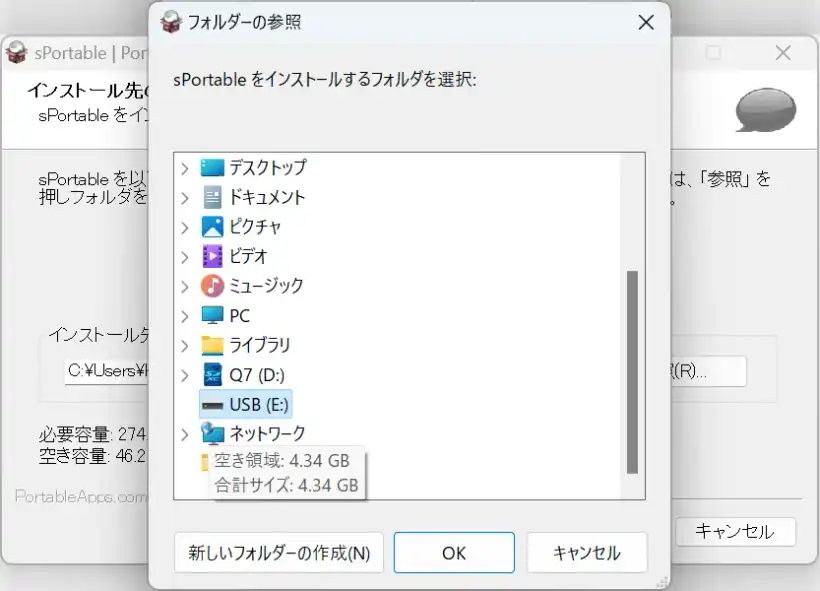Click the 新しいフォルダーの作成(N) button

(x=280, y=552)
